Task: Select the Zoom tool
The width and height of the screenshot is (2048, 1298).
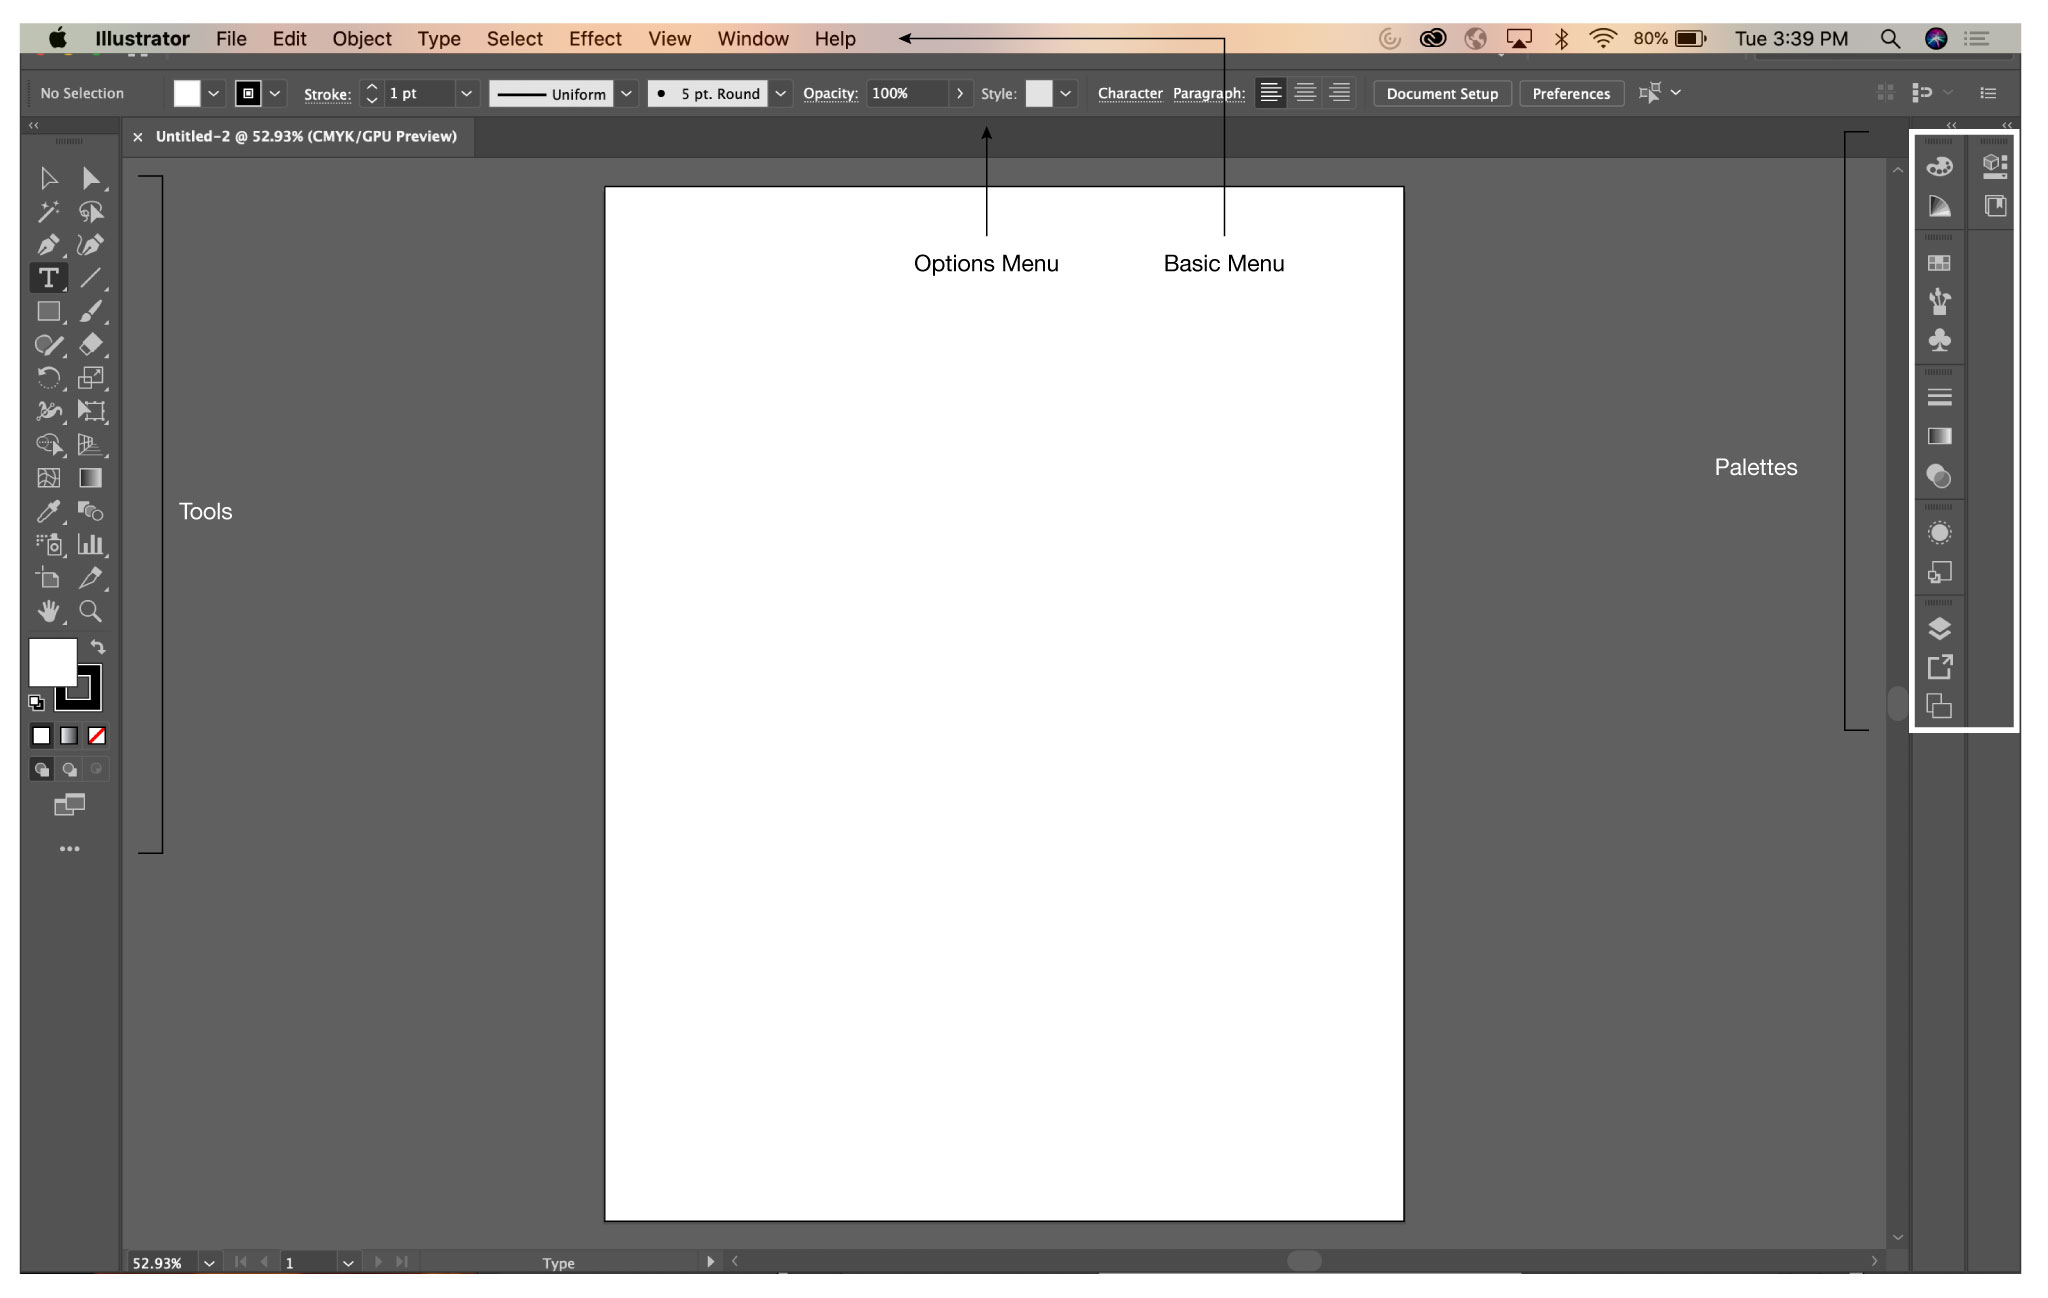Action: (92, 612)
